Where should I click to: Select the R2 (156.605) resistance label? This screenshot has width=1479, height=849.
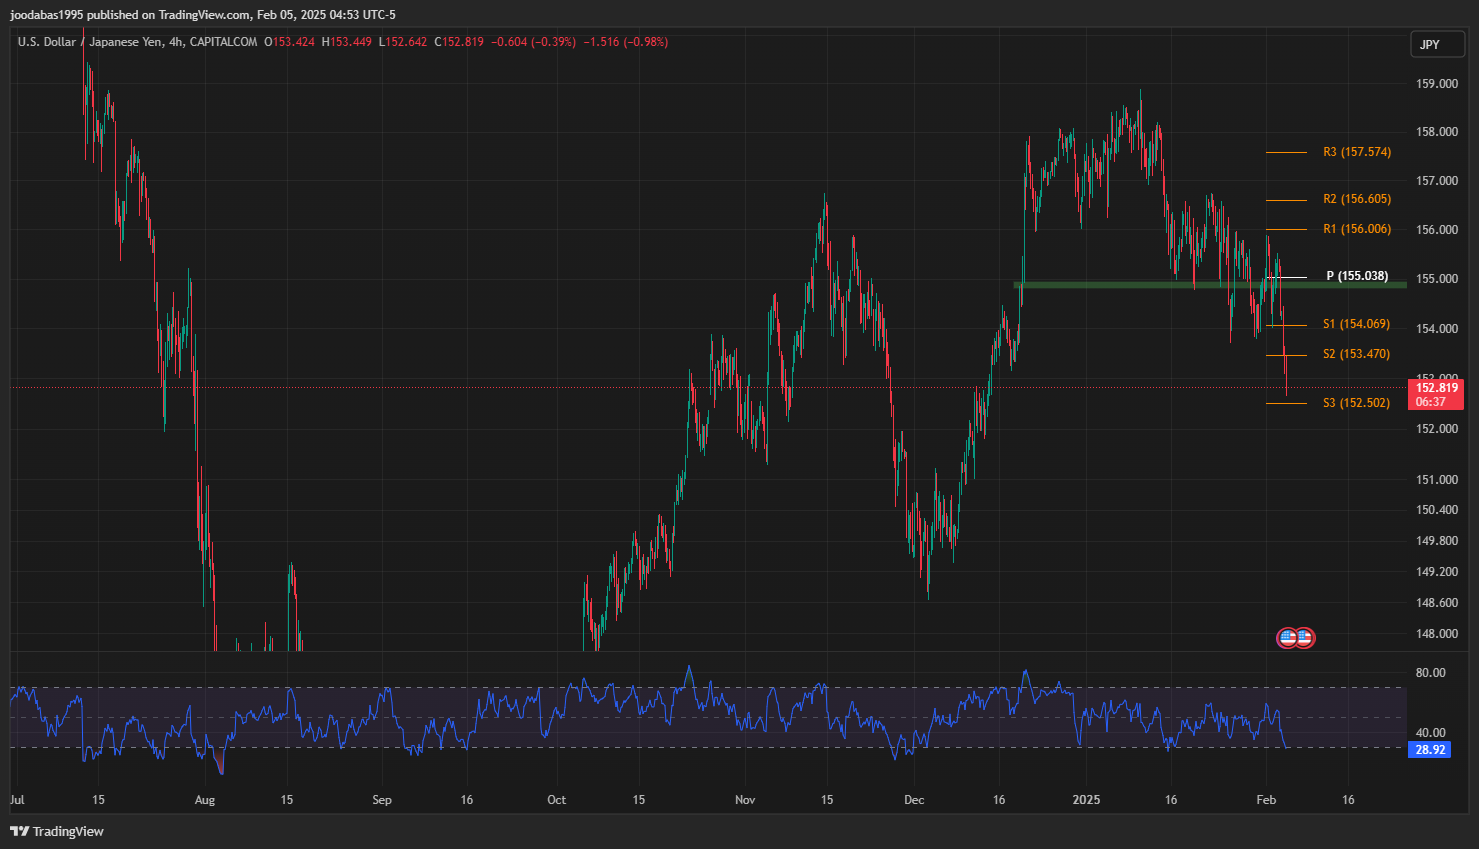(x=1356, y=199)
